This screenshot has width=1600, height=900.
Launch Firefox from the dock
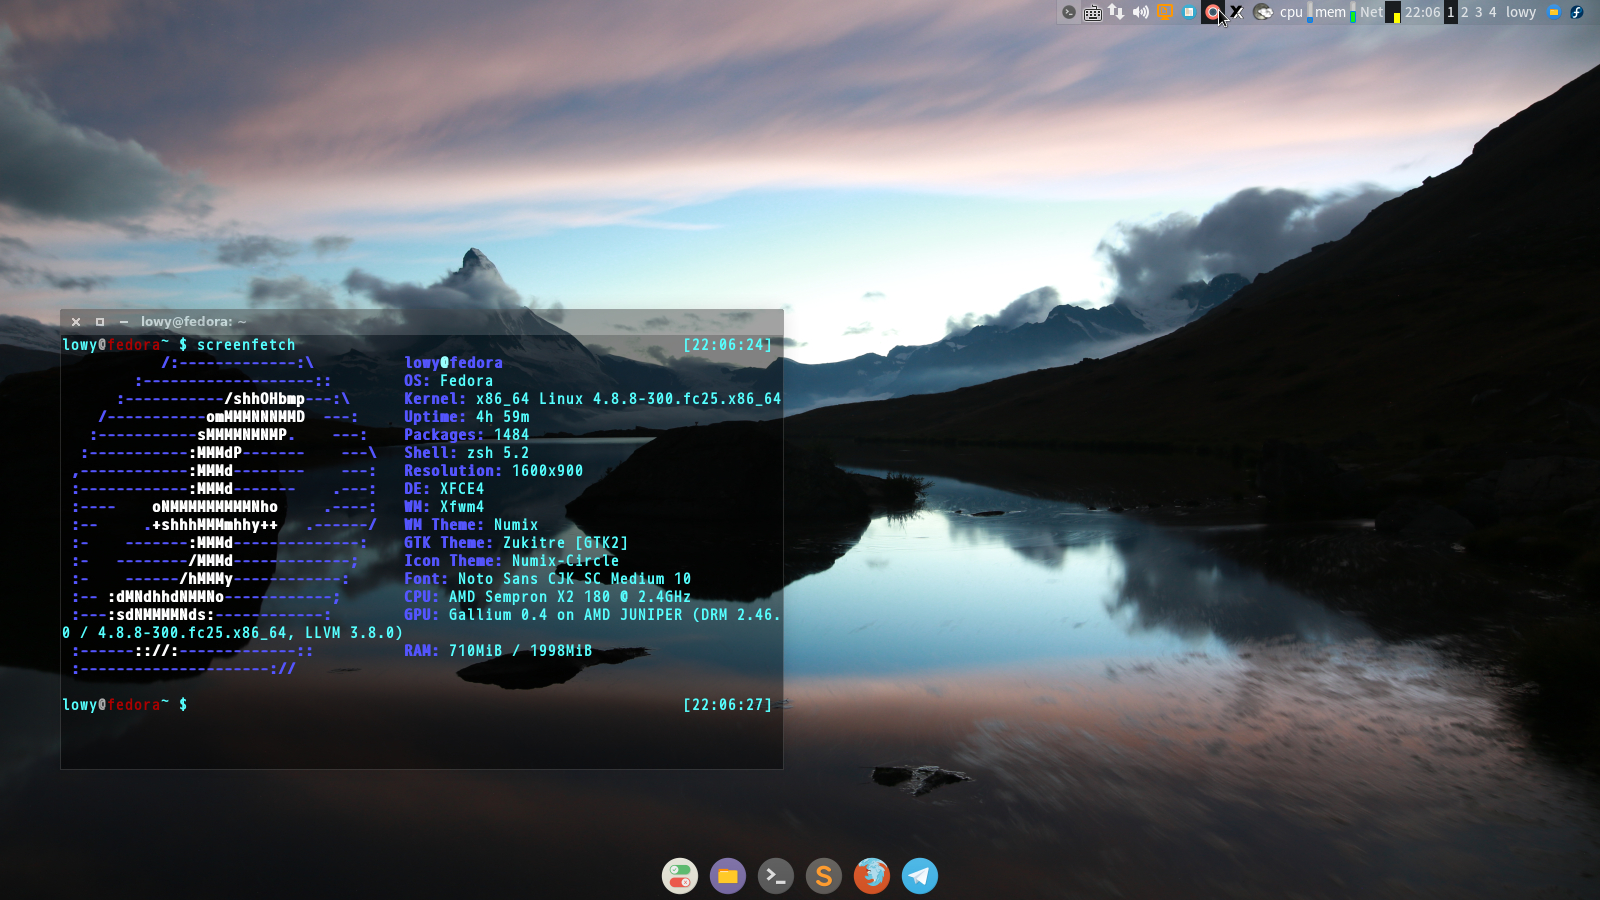tap(871, 876)
